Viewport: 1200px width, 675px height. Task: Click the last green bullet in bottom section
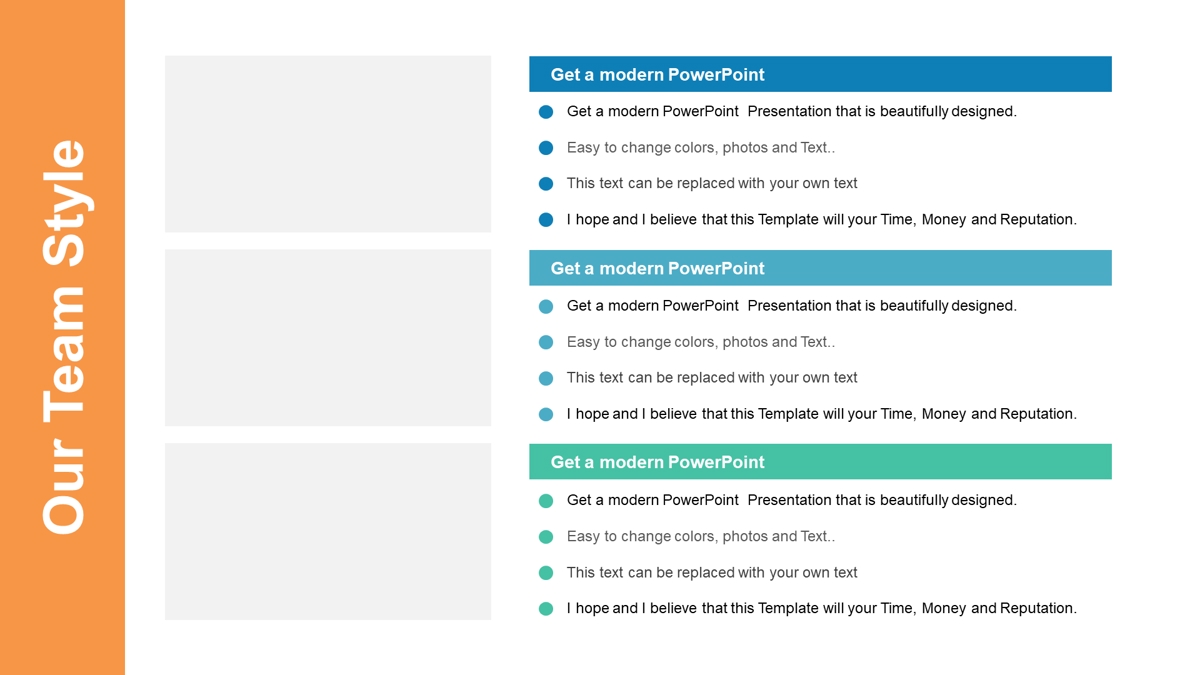click(546, 608)
